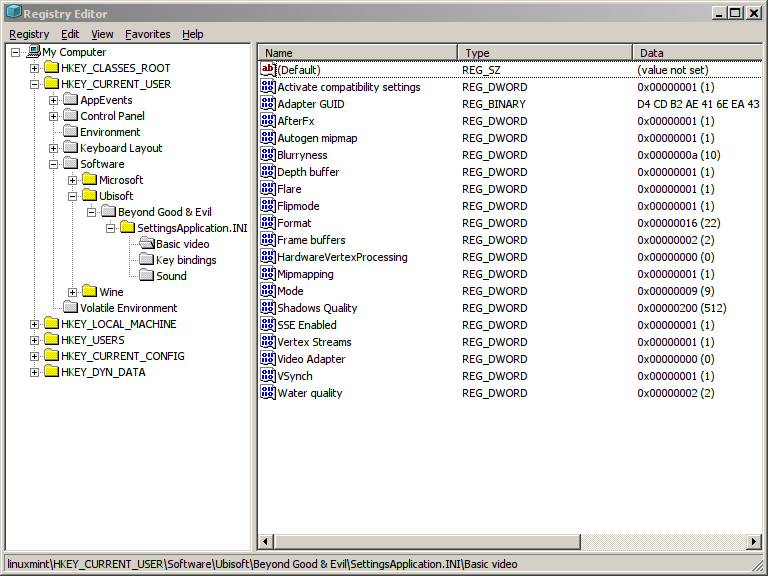Expand the HKEY_CURRENT_CONFIG key
The width and height of the screenshot is (768, 576).
34,356
